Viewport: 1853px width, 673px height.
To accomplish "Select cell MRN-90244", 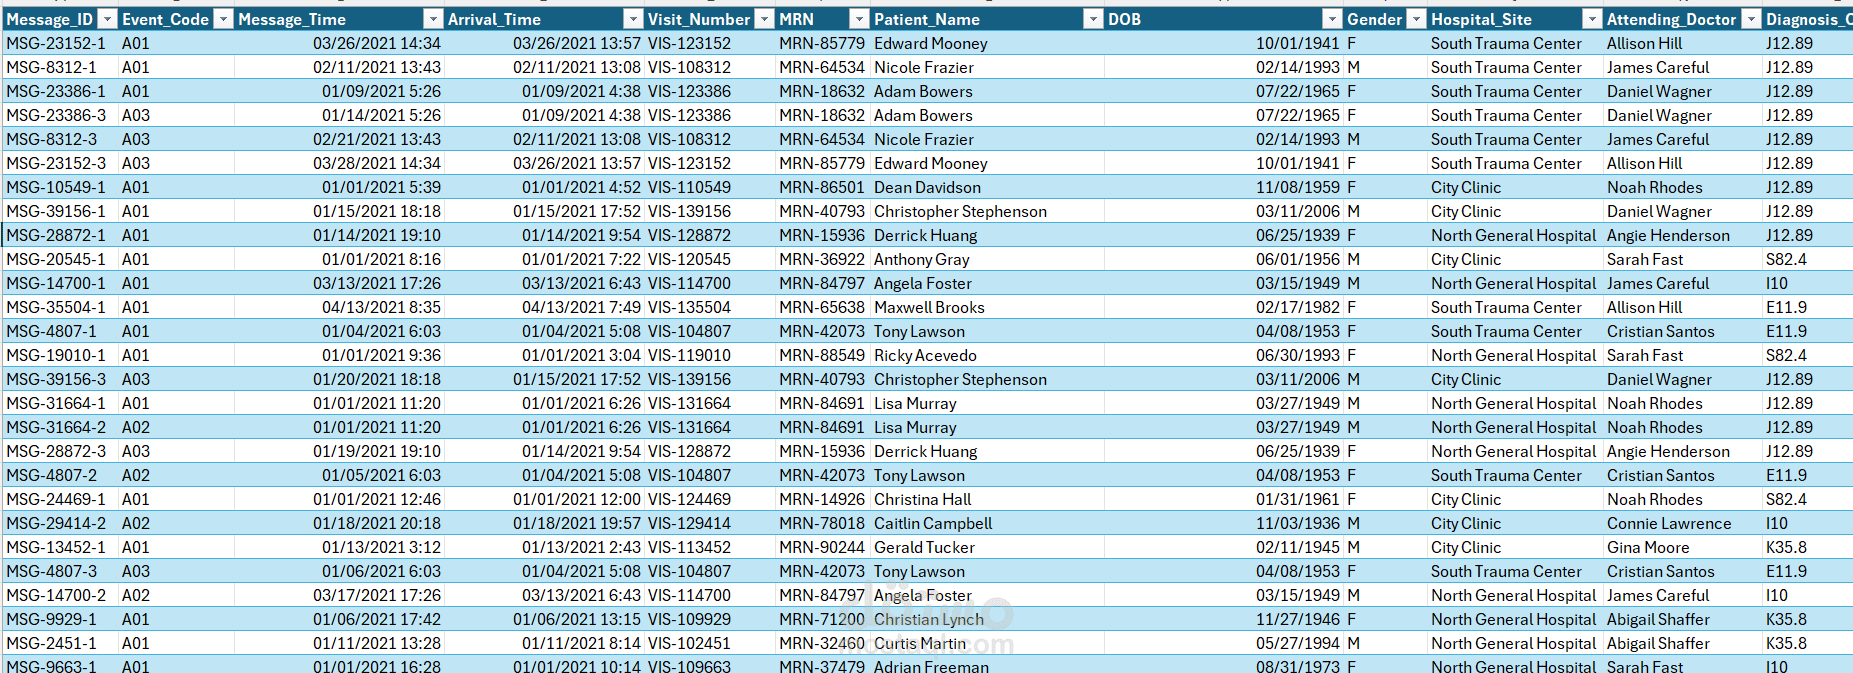I will coord(822,547).
